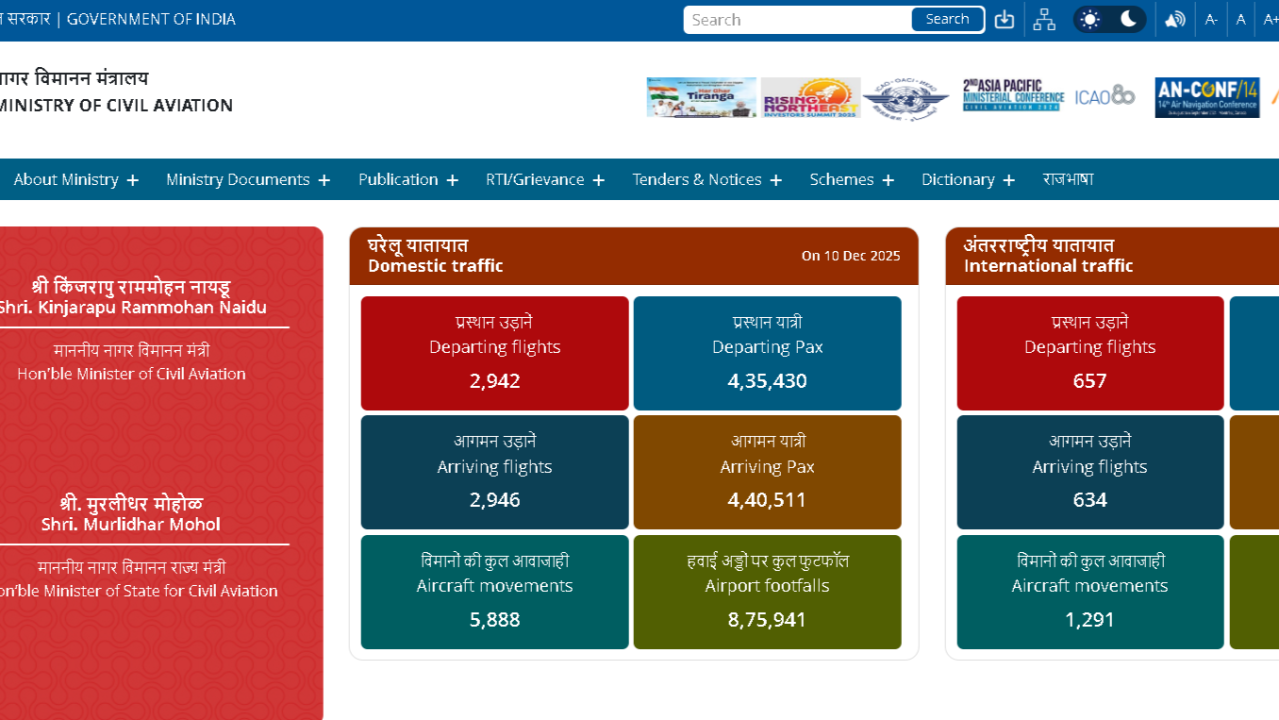Open the ICAO emblem logo
The image size is (1279, 720).
pyautogui.click(x=906, y=98)
